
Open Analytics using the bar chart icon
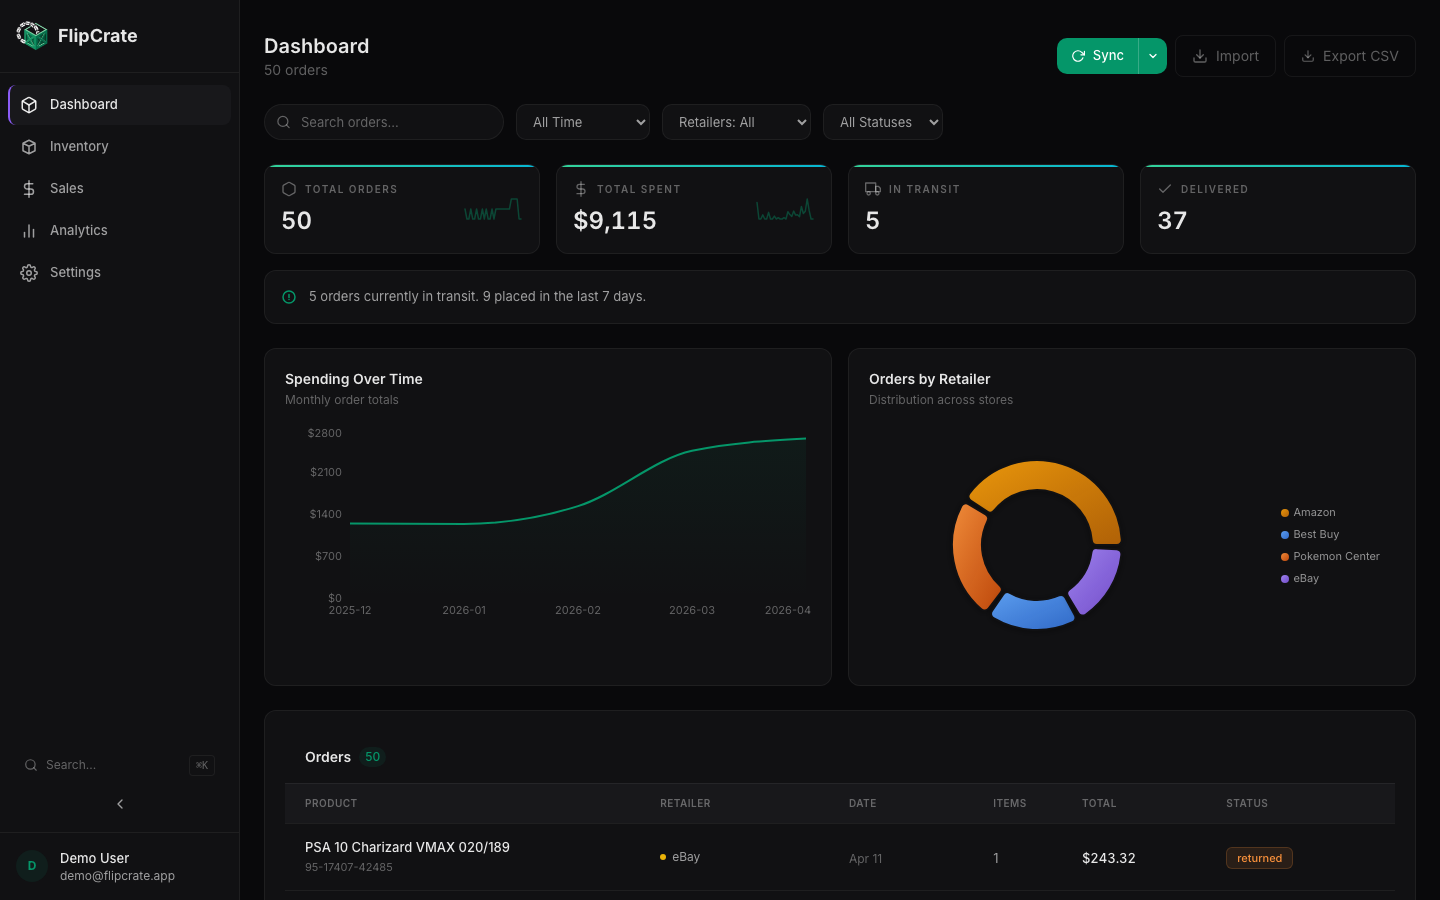click(31, 230)
